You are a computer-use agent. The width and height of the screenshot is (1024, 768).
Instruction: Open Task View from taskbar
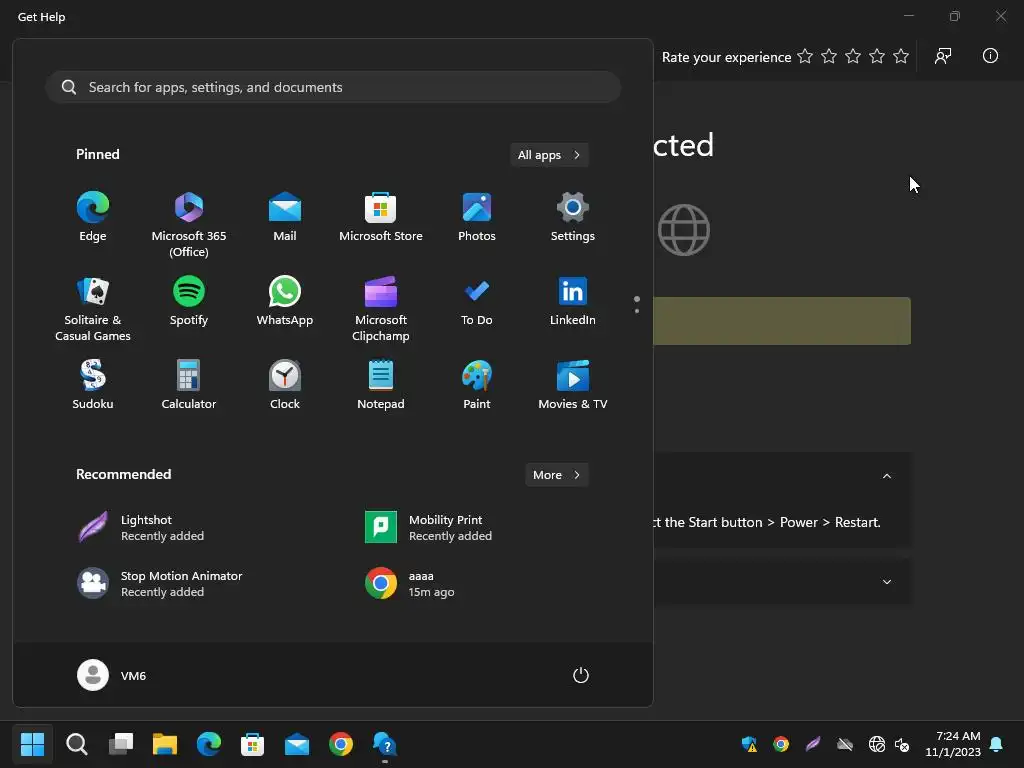click(121, 744)
